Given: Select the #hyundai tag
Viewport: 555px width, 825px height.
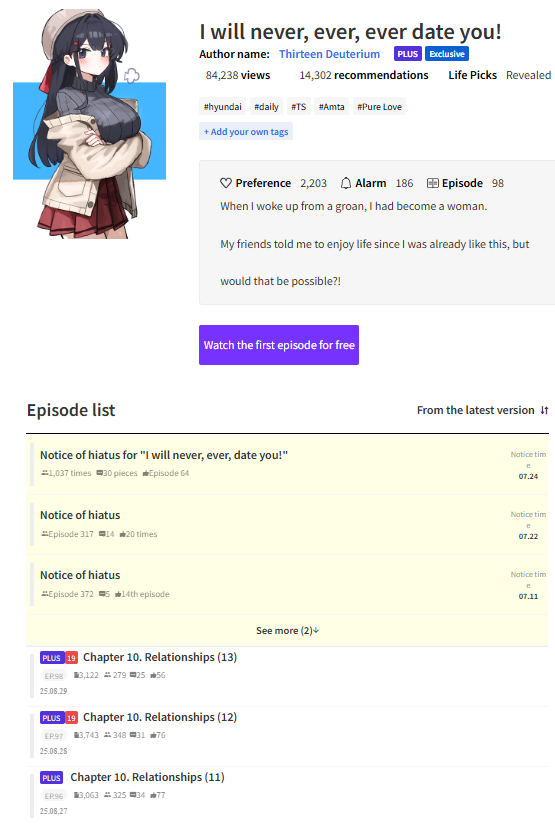Looking at the screenshot, I should 223,107.
